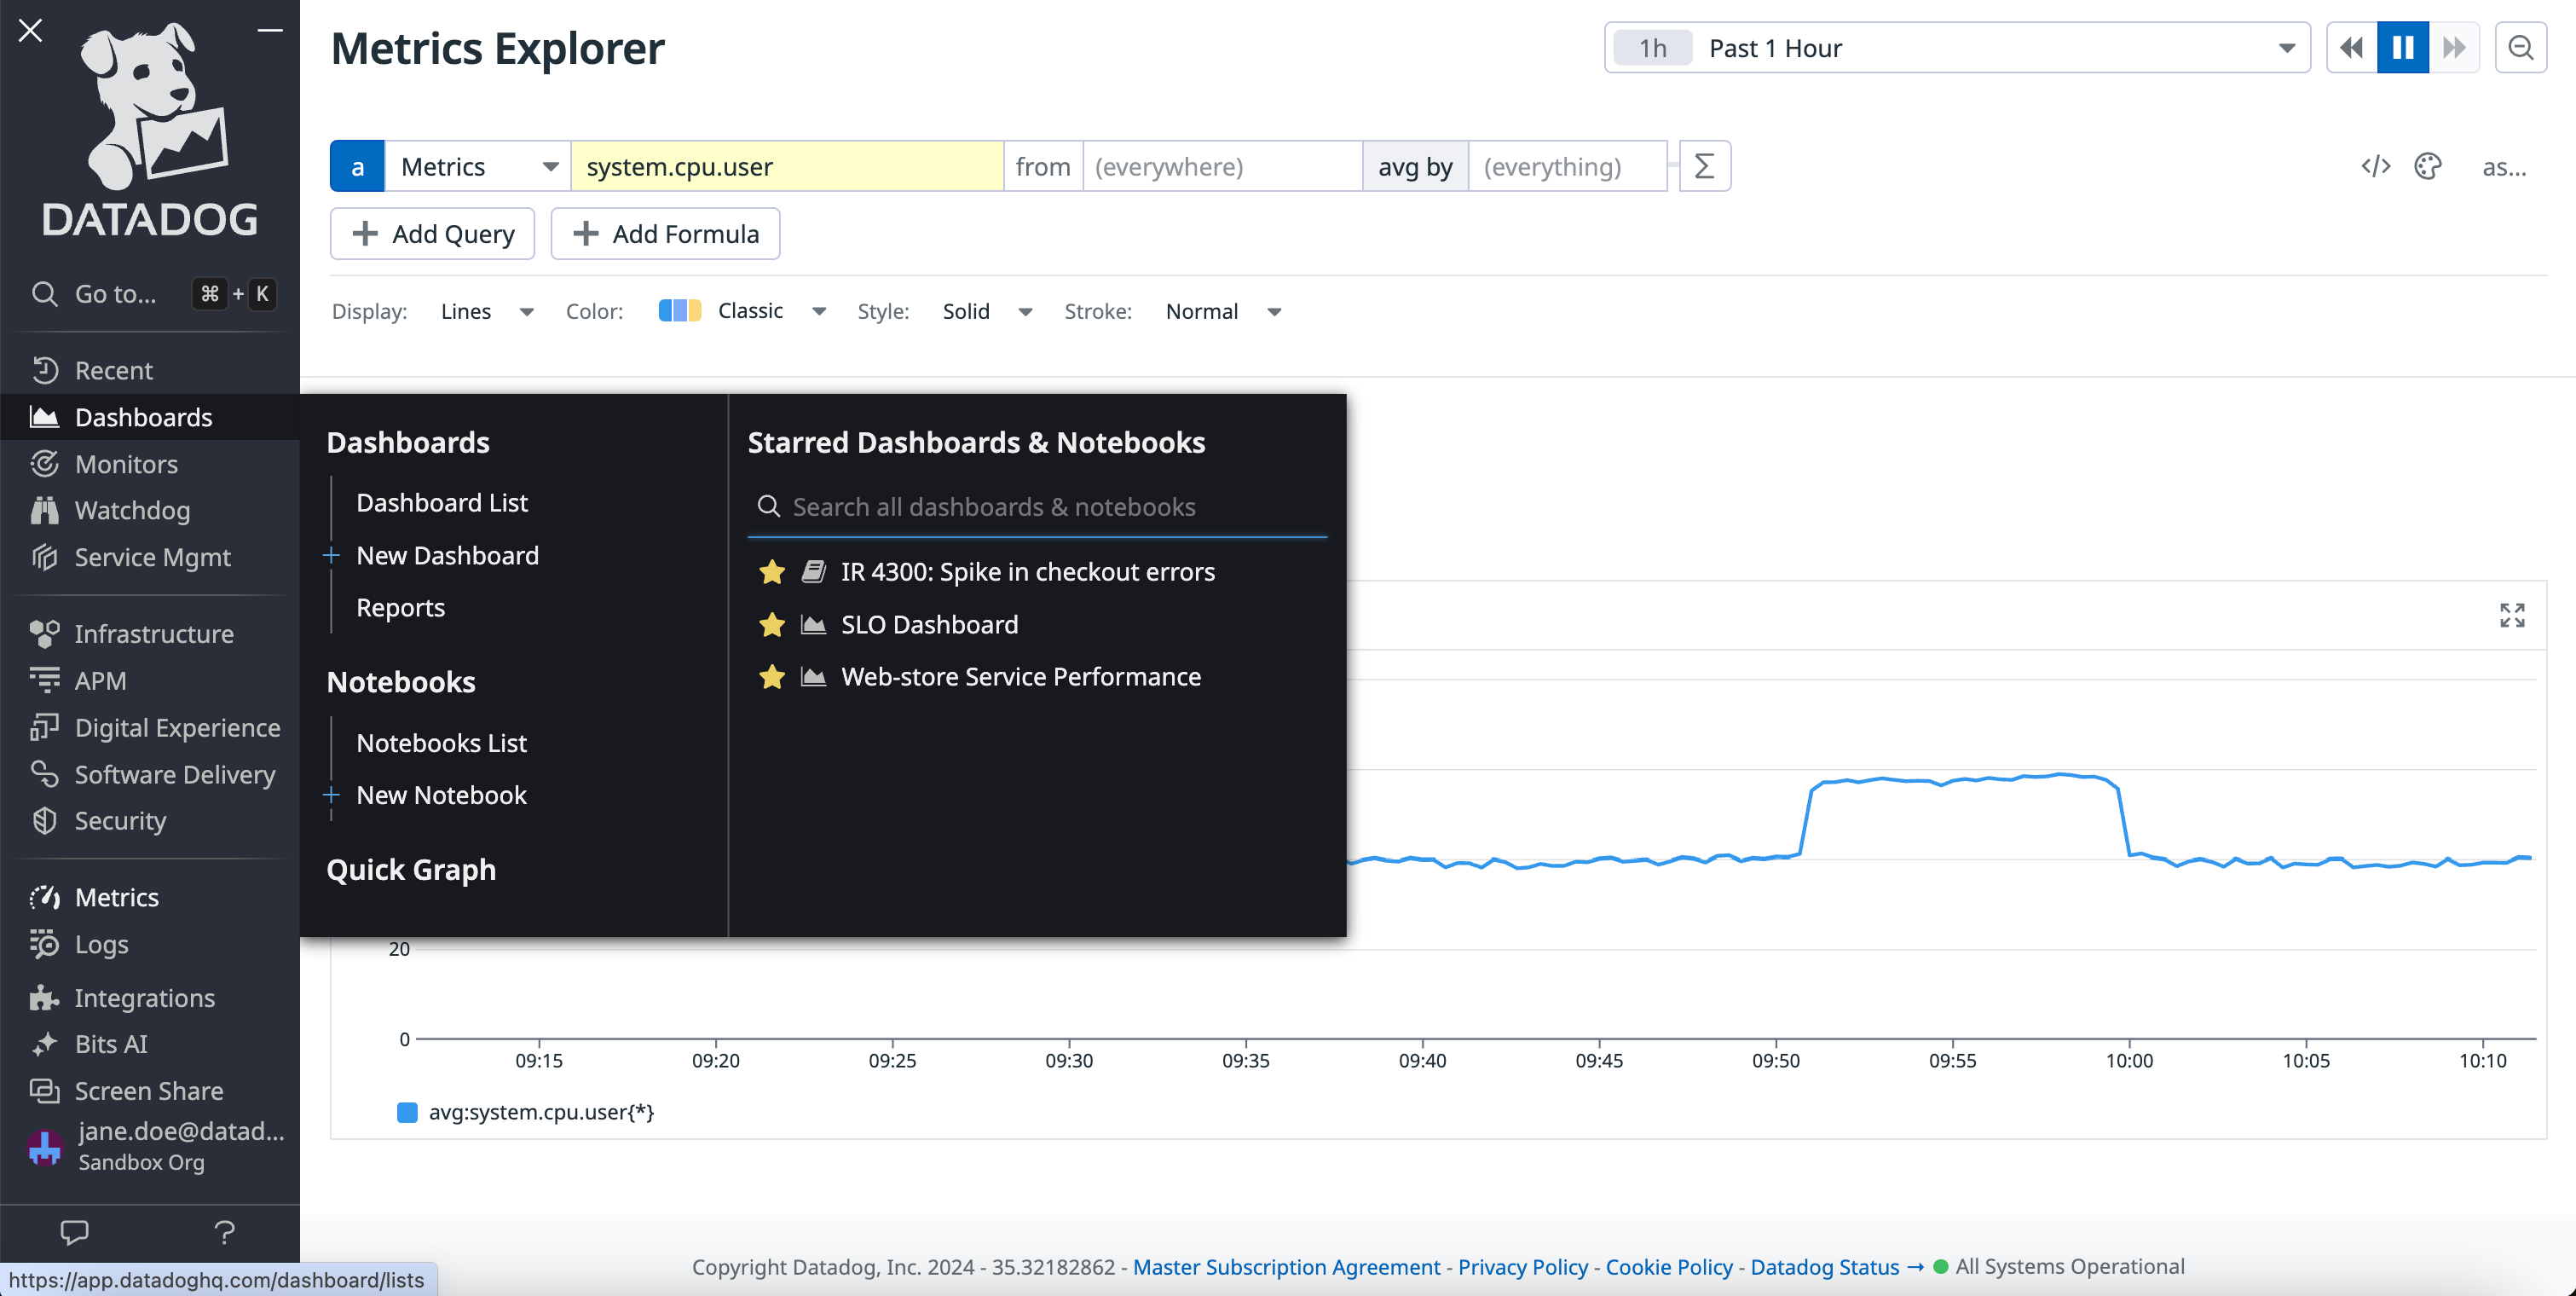Screen dimensions: 2576x1296
Task: Click the zoom-out magnifier icon
Action: tap(2521, 47)
